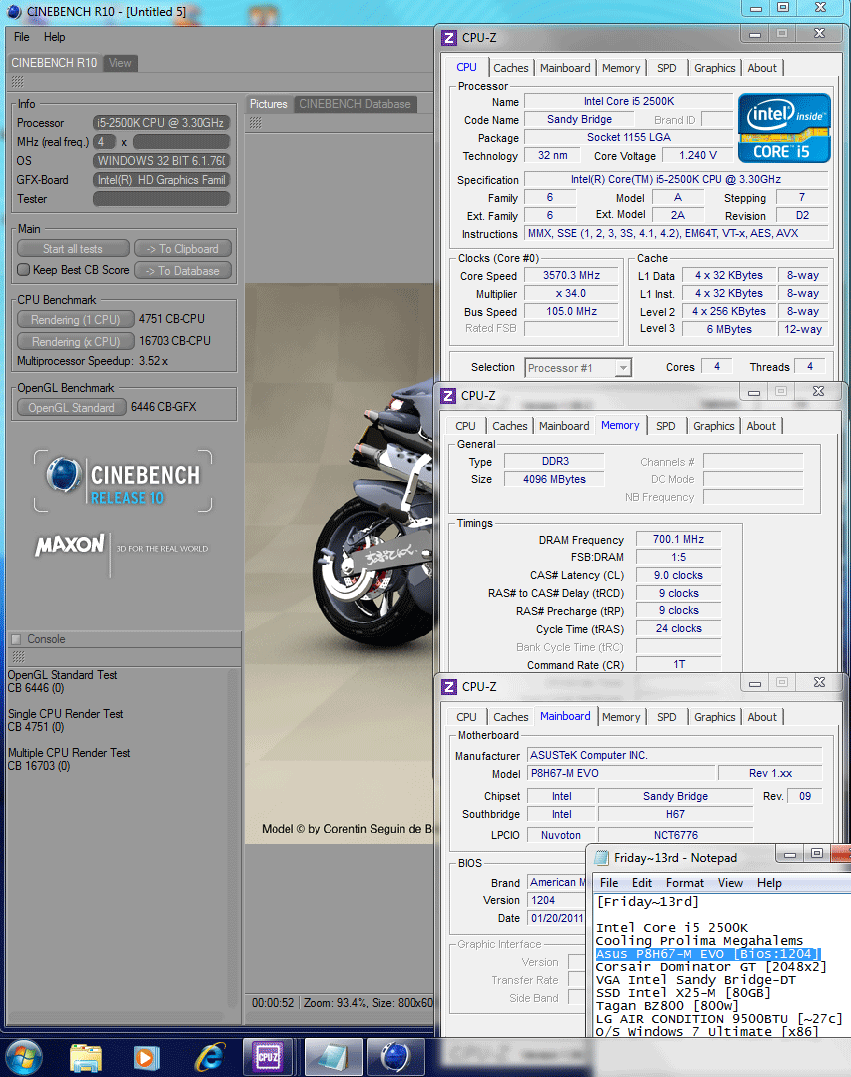Open the SPD tab in the top CPU-Z window

[x=666, y=68]
